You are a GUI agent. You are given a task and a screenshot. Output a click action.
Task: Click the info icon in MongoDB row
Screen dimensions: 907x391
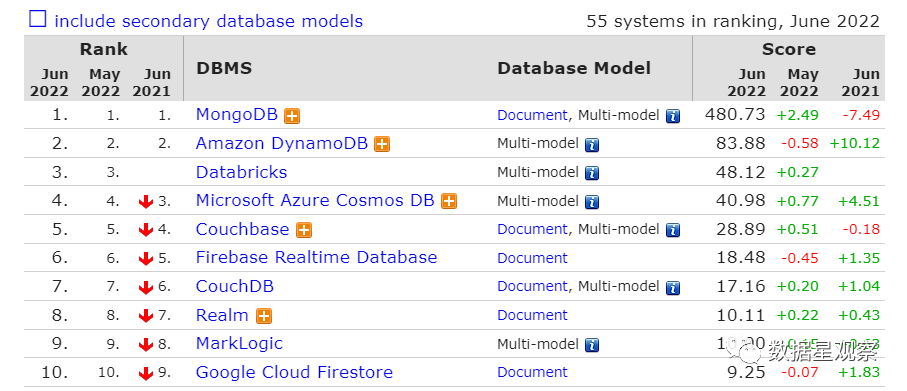[672, 116]
